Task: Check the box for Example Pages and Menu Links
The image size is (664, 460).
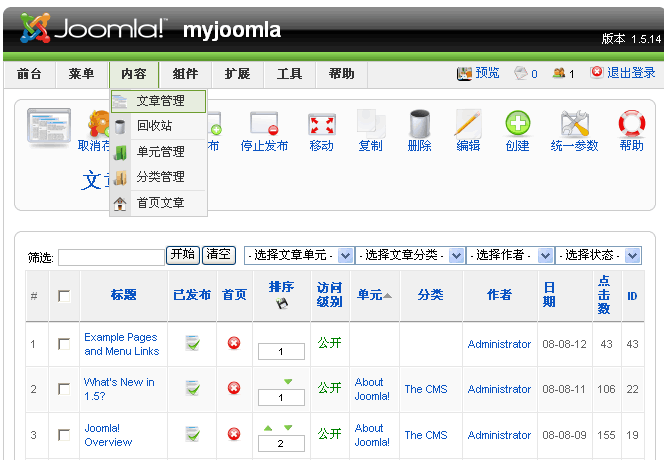Action: click(64, 344)
